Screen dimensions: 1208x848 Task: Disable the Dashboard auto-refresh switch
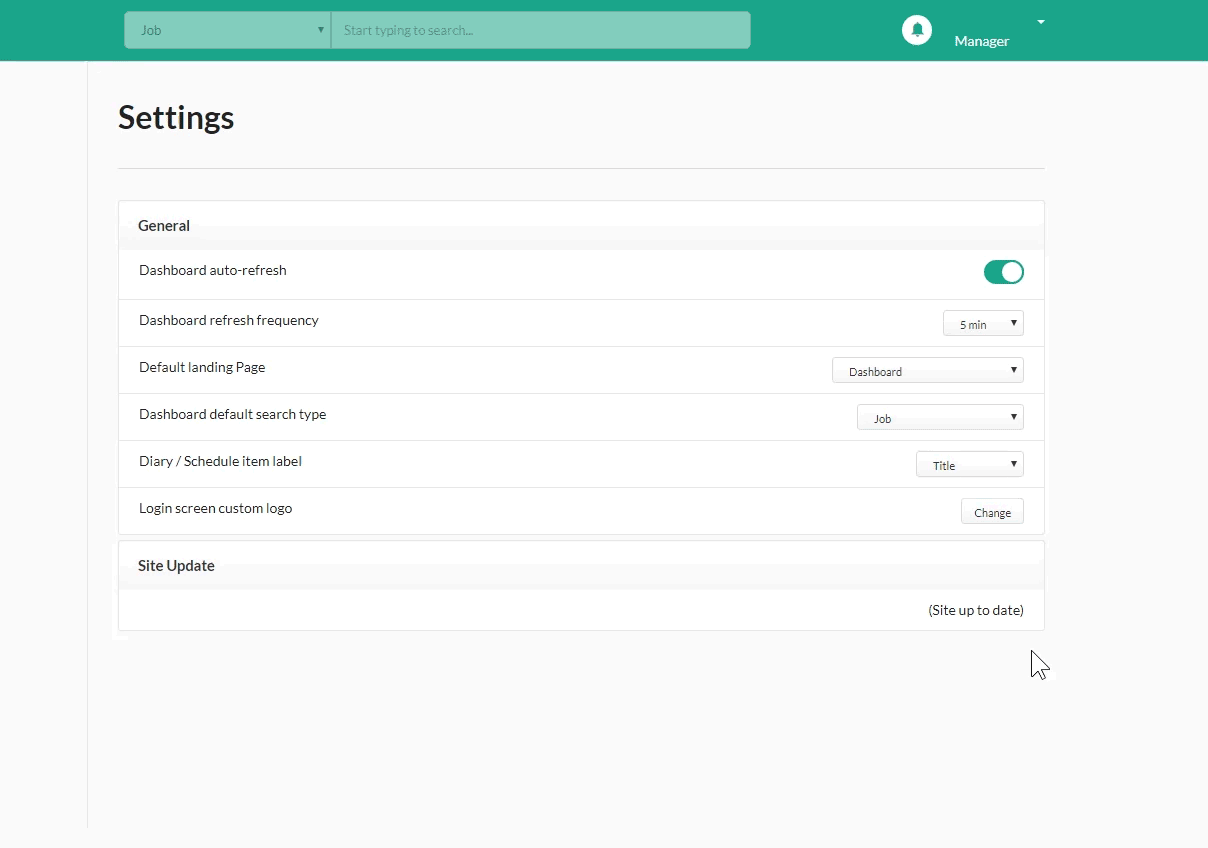coord(1003,271)
